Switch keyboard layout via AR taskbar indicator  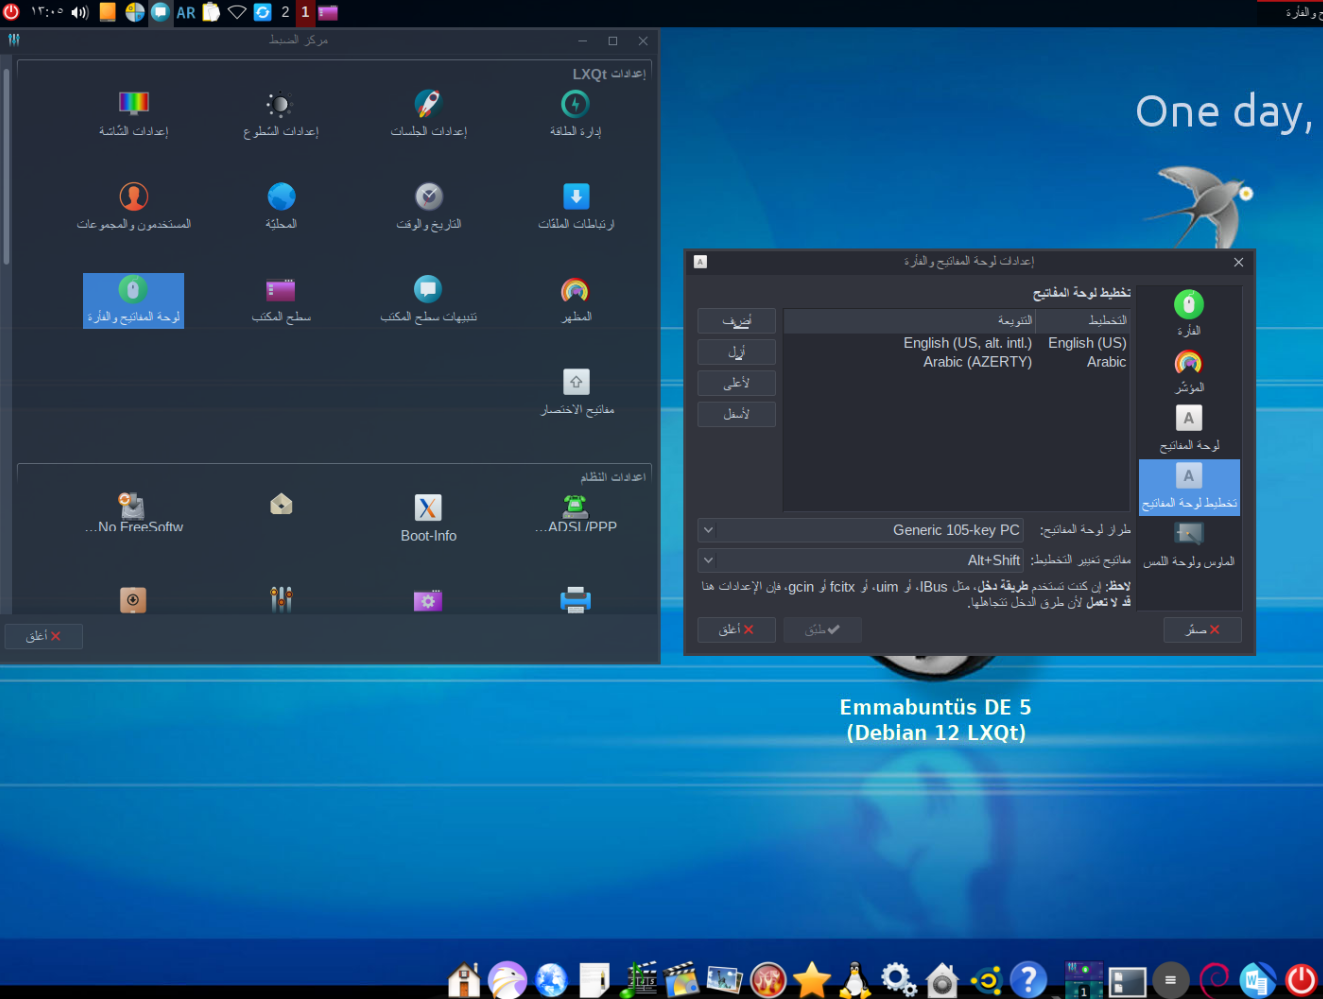[185, 13]
